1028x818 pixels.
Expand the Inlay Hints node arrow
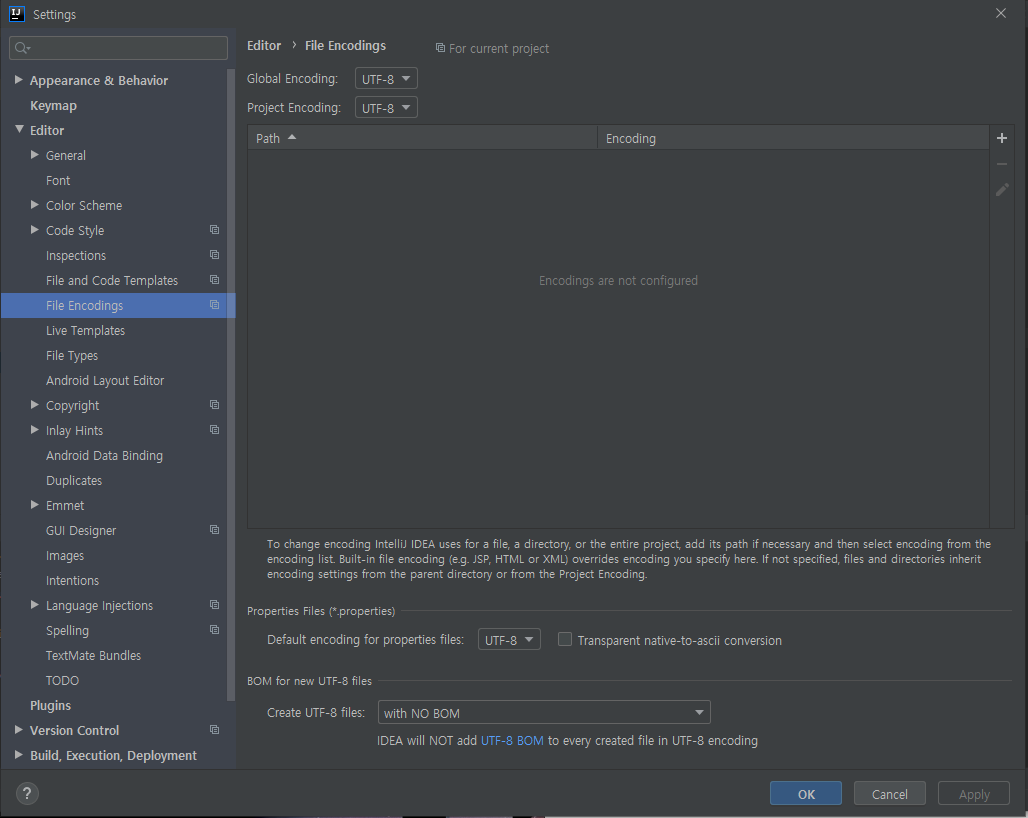[x=35, y=429]
